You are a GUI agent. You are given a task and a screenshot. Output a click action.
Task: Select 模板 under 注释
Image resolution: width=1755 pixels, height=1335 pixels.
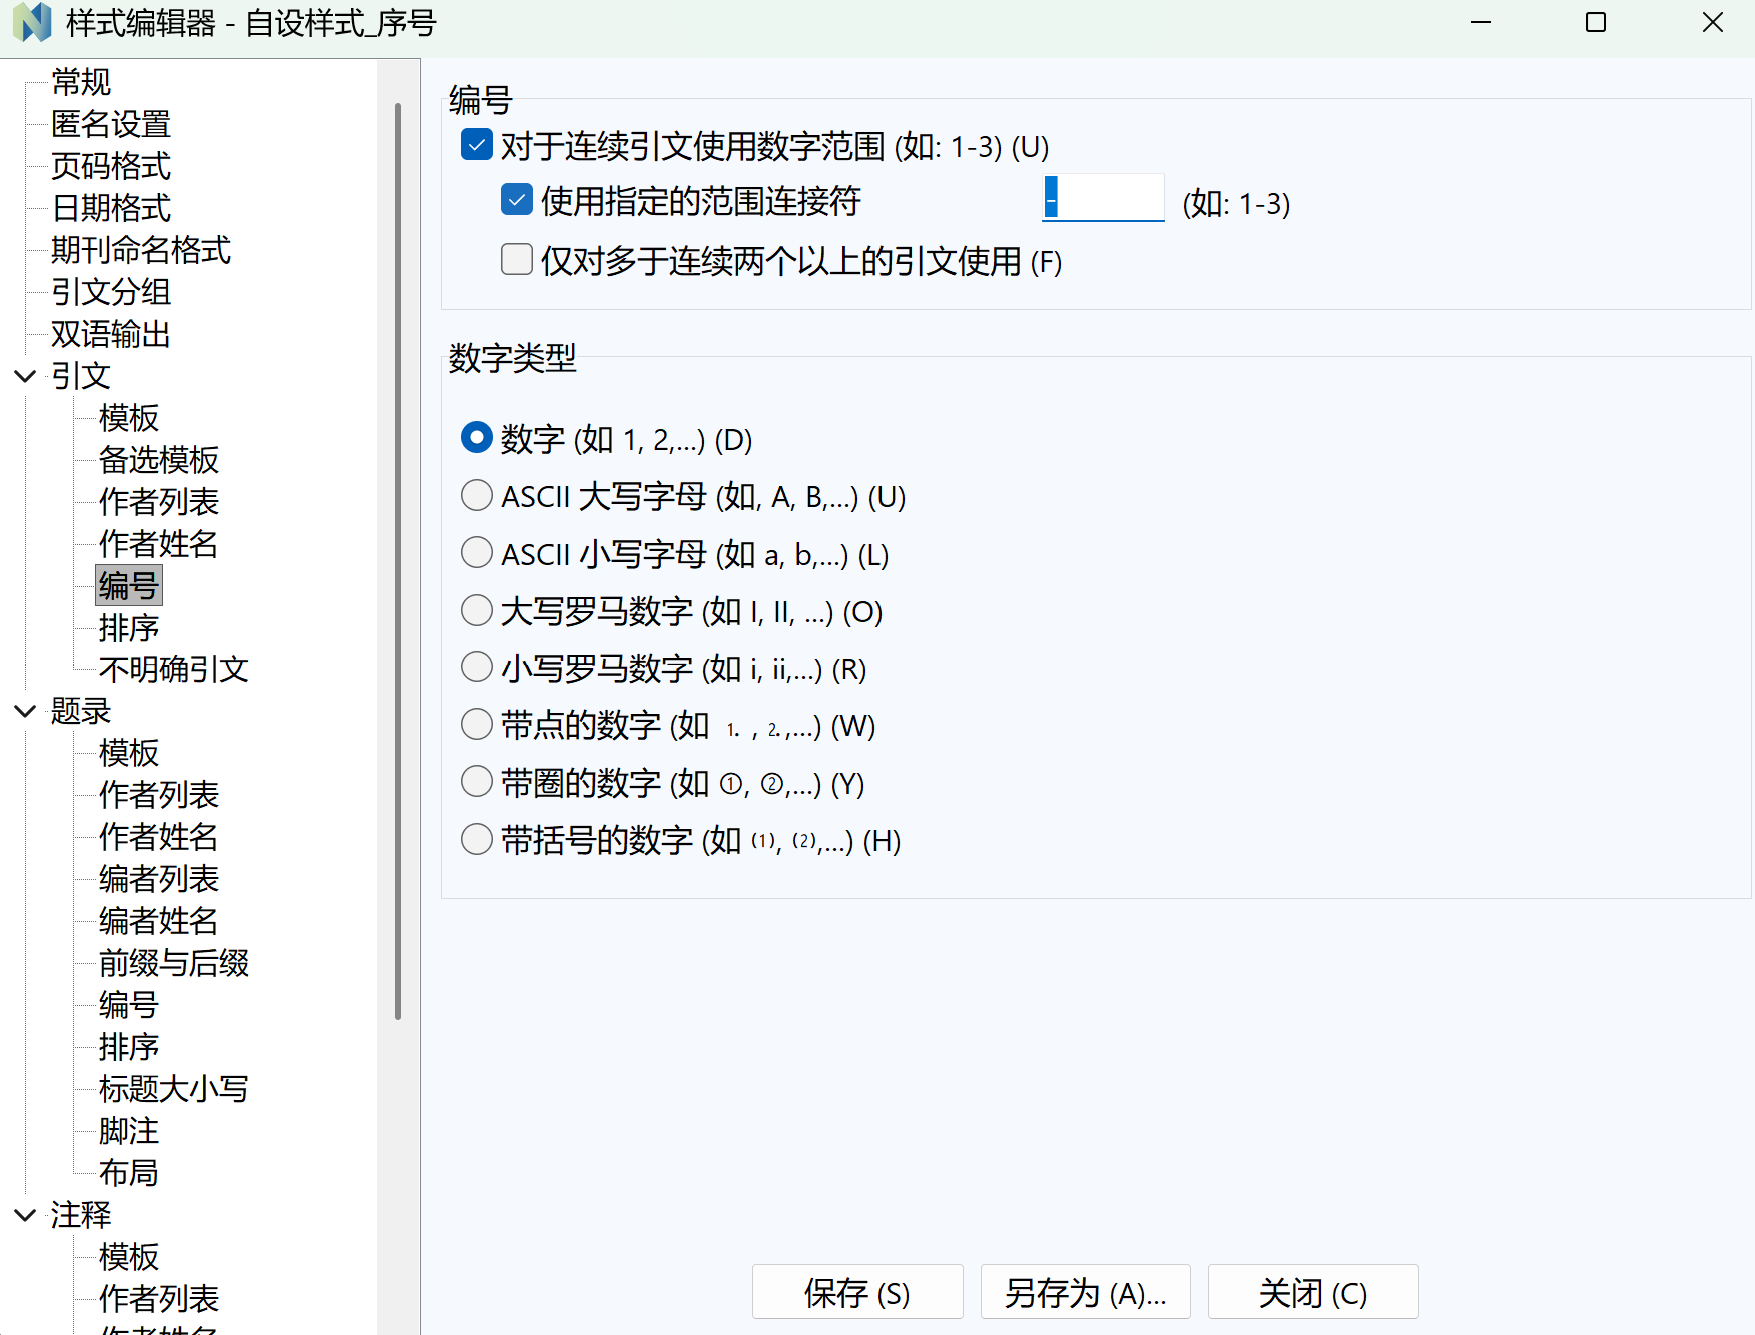pyautogui.click(x=129, y=1257)
